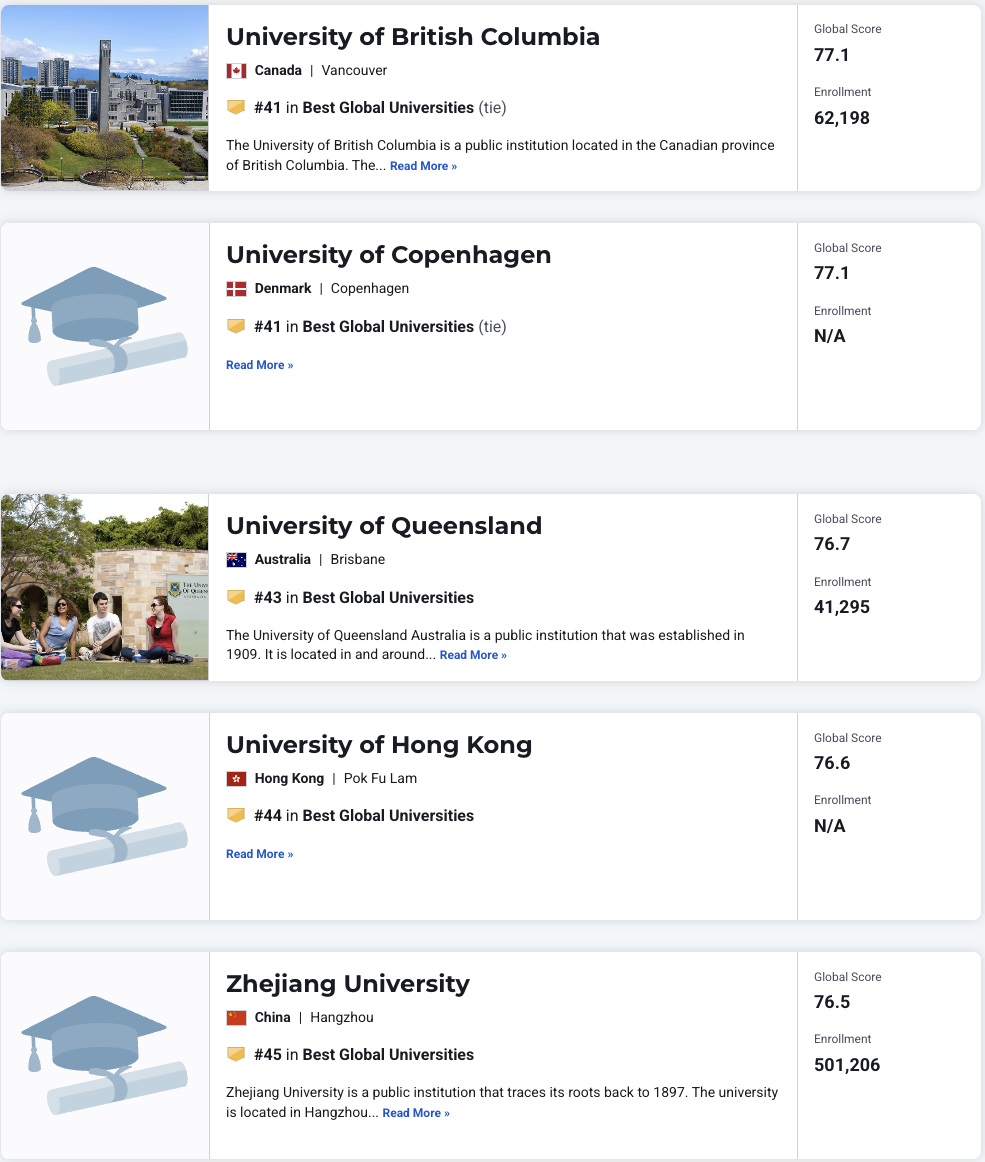This screenshot has height=1162, width=985.
Task: Open University of Hong Kong title link
Action: pyautogui.click(x=379, y=744)
